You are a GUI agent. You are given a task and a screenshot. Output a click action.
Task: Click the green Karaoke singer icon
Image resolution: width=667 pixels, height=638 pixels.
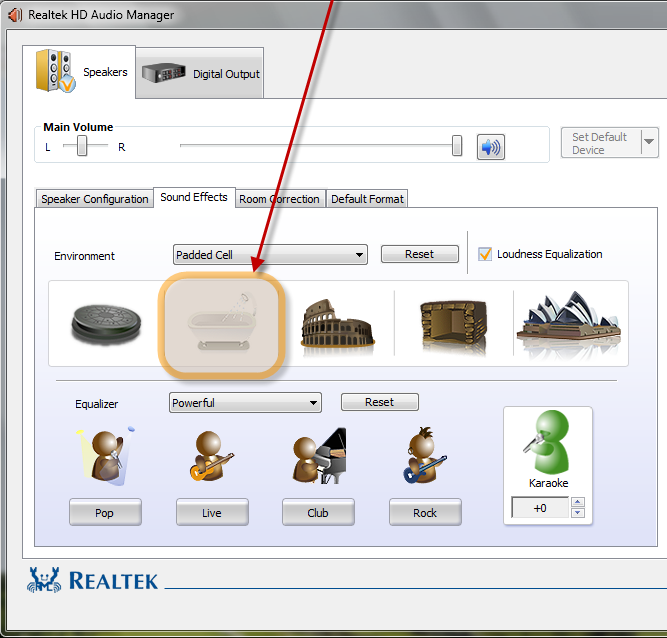tap(547, 442)
